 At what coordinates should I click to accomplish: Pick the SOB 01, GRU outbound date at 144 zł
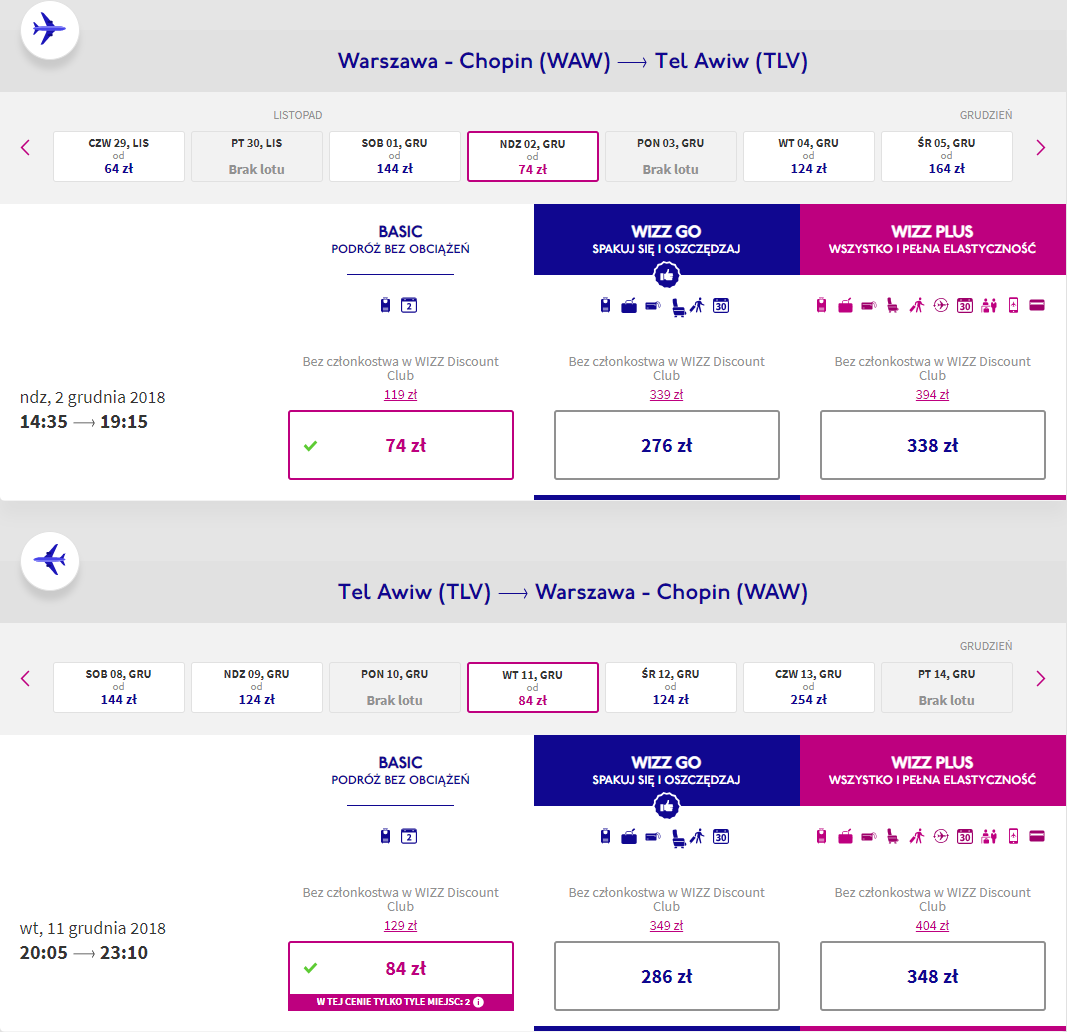click(x=394, y=157)
